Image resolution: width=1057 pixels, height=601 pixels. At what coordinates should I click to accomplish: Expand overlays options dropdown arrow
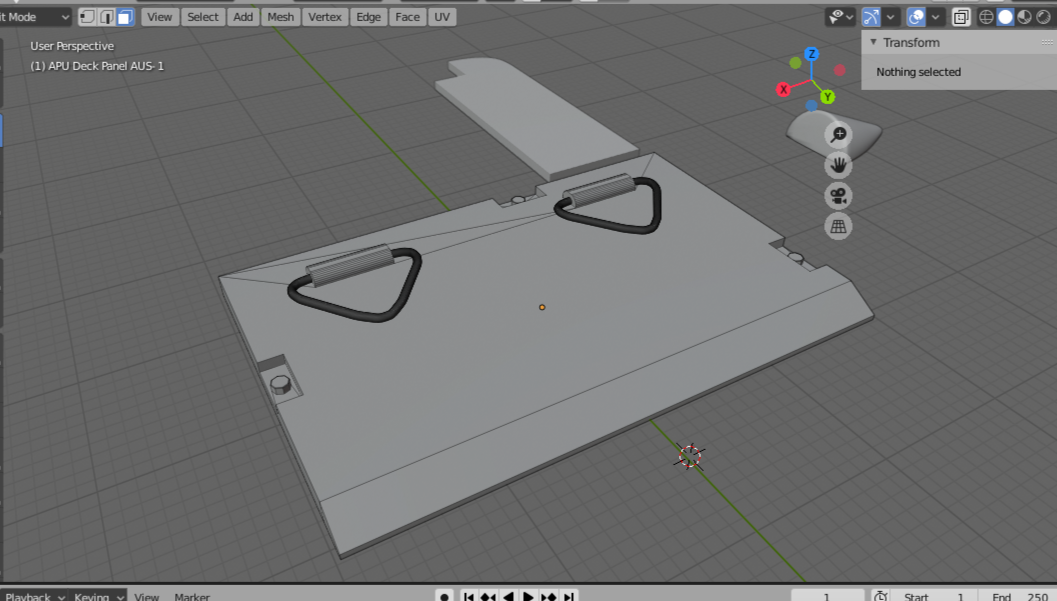pyautogui.click(x=936, y=17)
